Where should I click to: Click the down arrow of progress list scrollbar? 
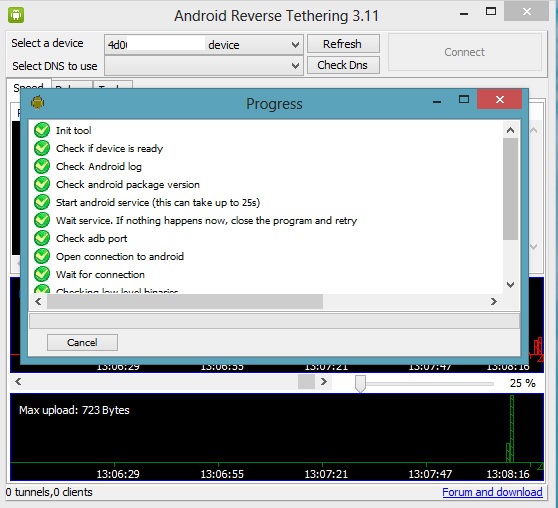tap(510, 285)
